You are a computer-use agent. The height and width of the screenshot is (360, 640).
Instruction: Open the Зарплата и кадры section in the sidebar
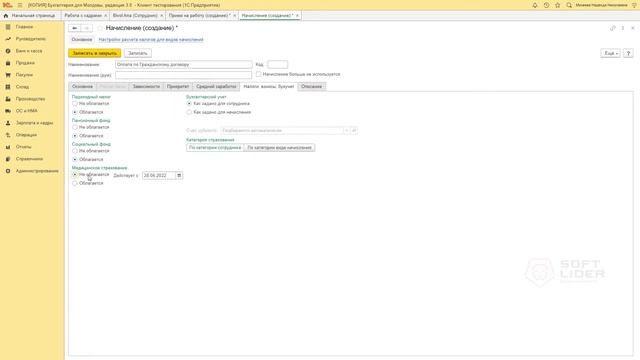pos(34,123)
